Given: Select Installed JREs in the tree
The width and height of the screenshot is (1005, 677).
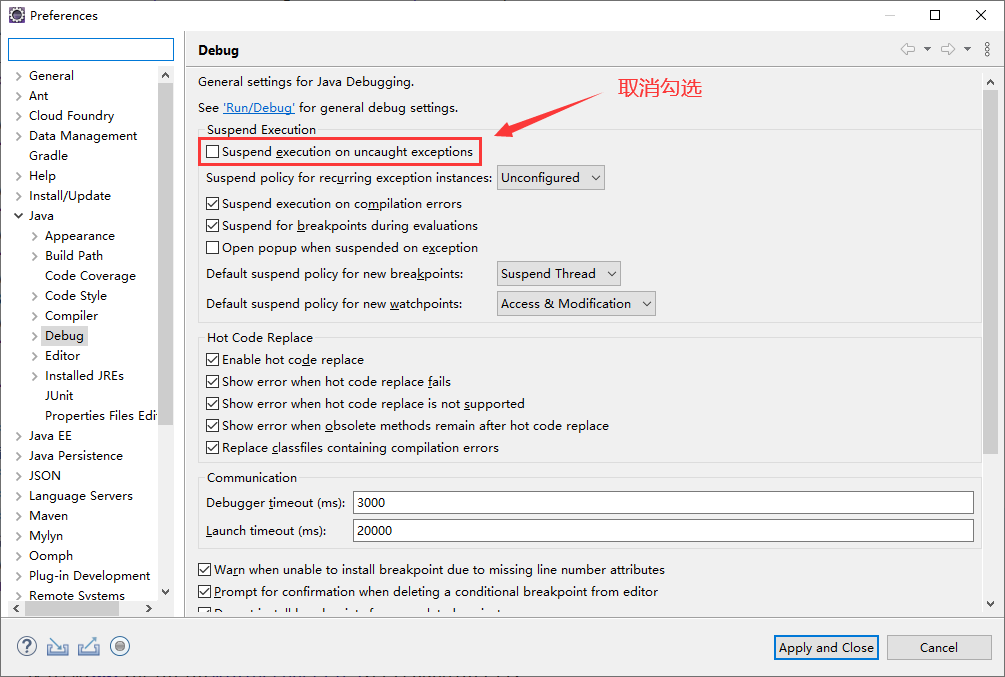Looking at the screenshot, I should [x=84, y=376].
